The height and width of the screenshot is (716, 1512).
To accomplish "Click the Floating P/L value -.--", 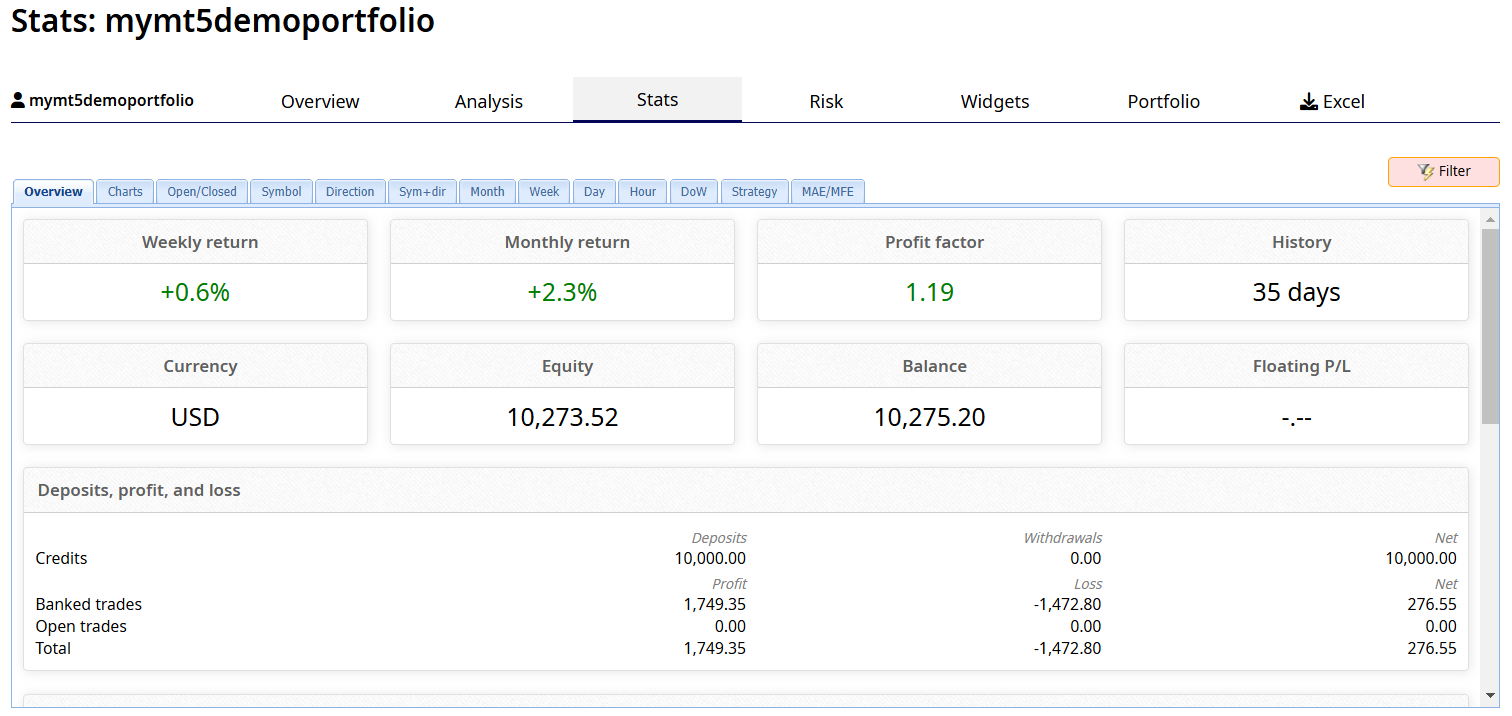I will coord(1296,418).
